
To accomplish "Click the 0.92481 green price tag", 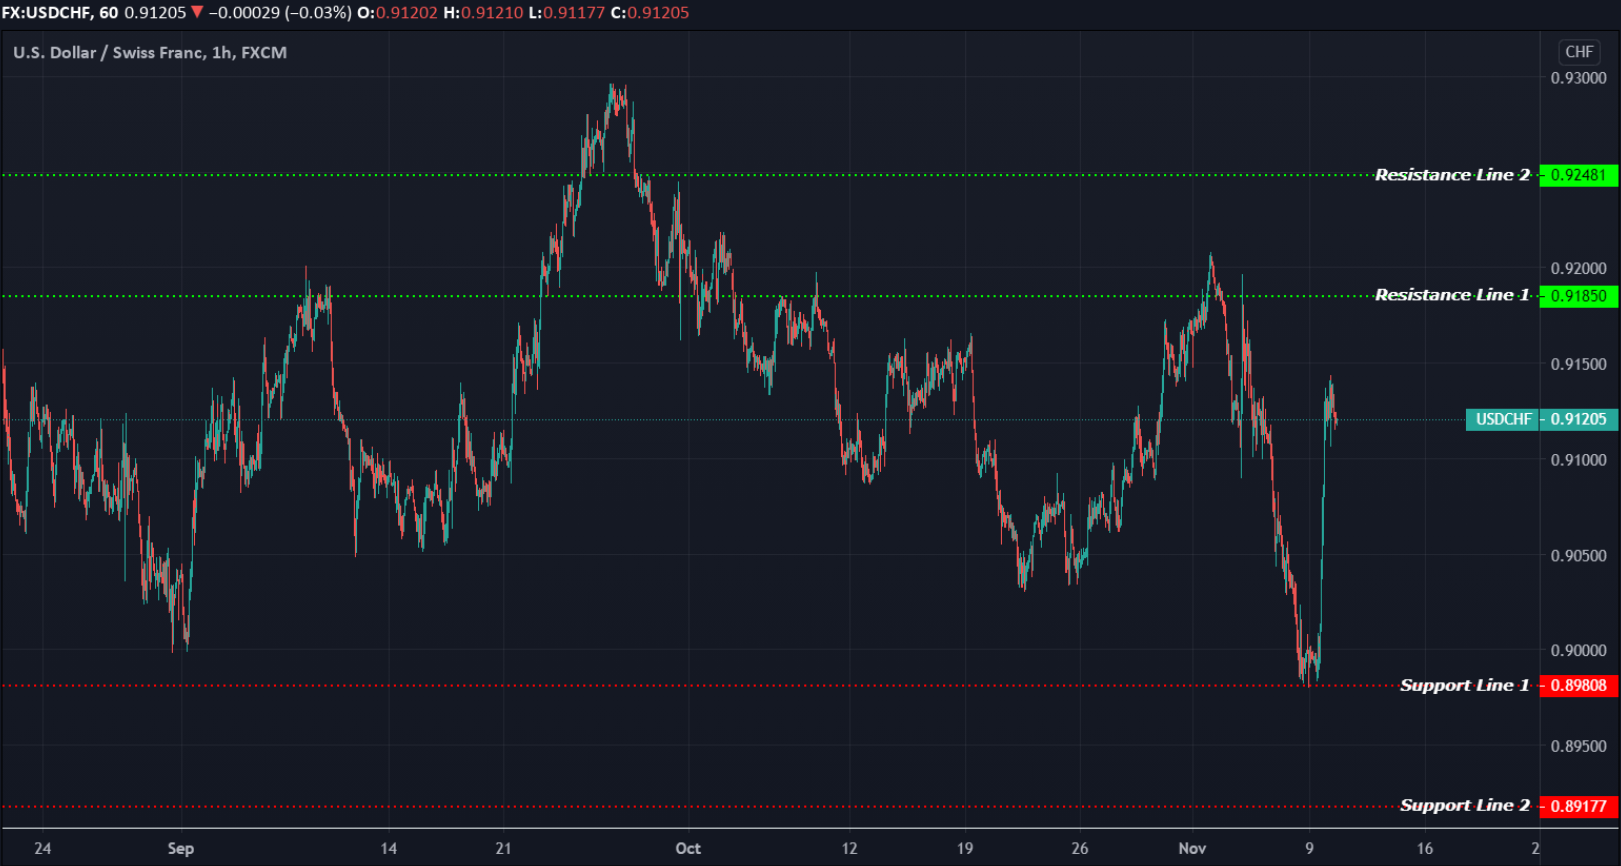I will (x=1579, y=175).
